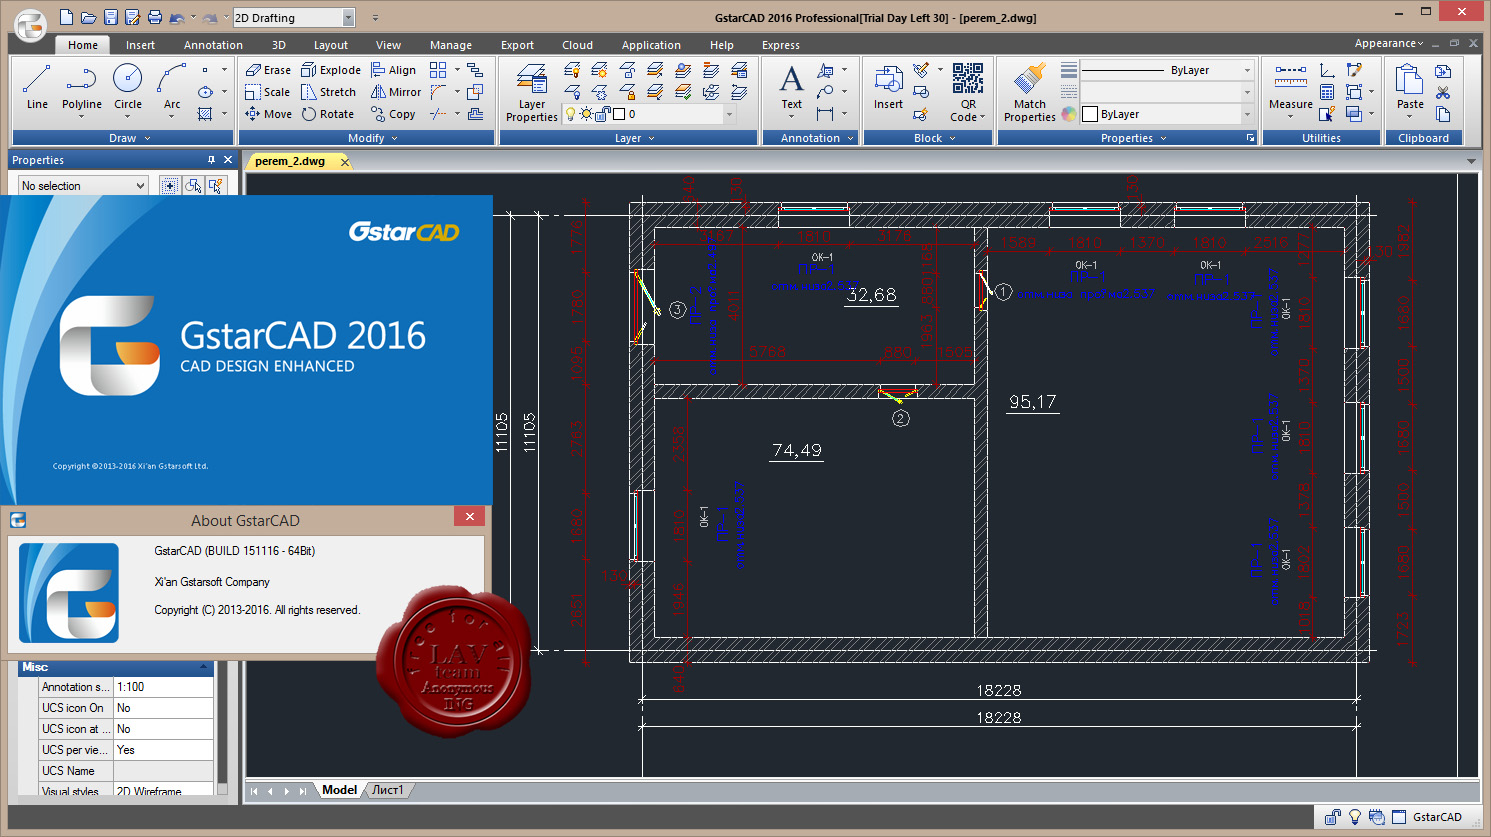Click layer 0 color swatch square

point(619,114)
